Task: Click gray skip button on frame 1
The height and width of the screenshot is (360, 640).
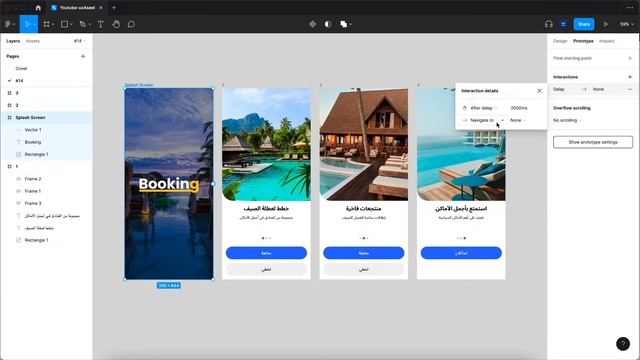Action: (266, 269)
